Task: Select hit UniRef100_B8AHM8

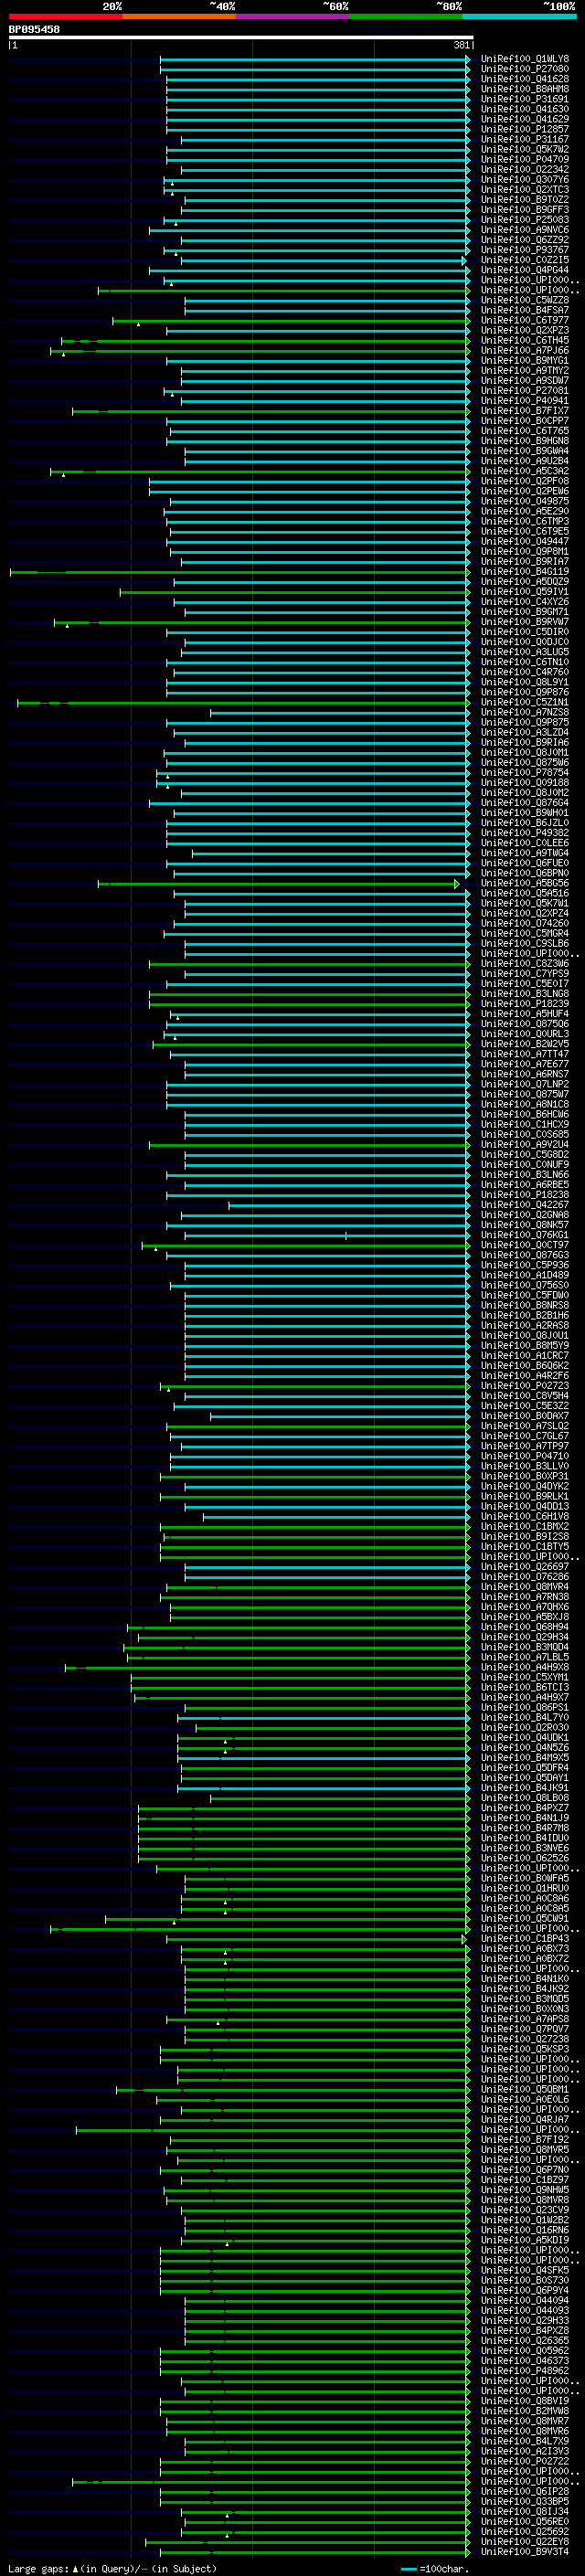Action: (524, 89)
